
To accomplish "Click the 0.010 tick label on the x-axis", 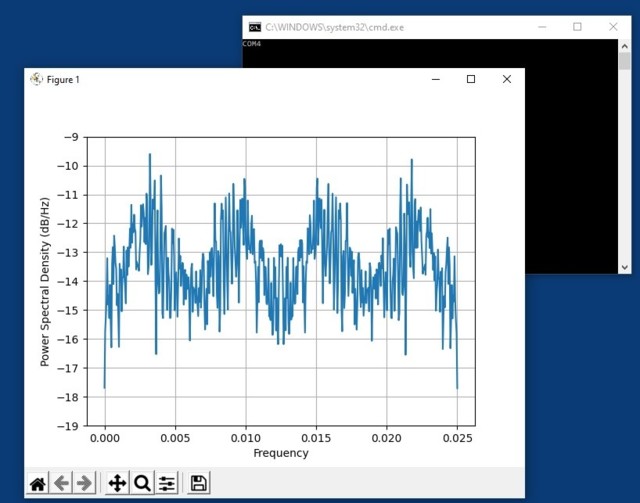I will click(246, 438).
